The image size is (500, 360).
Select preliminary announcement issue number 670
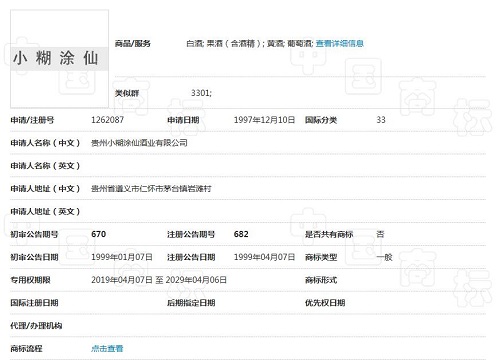pyautogui.click(x=99, y=234)
